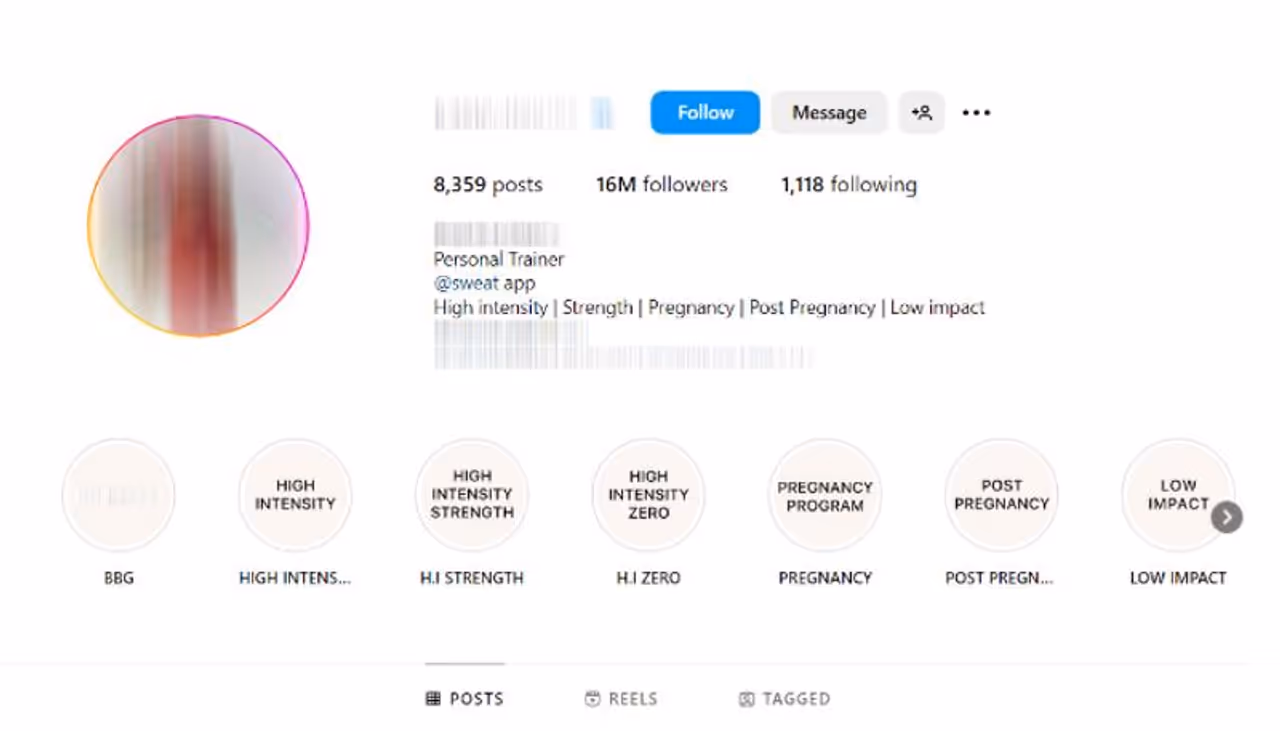The width and height of the screenshot is (1280, 731).
Task: View the 16M followers list
Action: pos(661,185)
